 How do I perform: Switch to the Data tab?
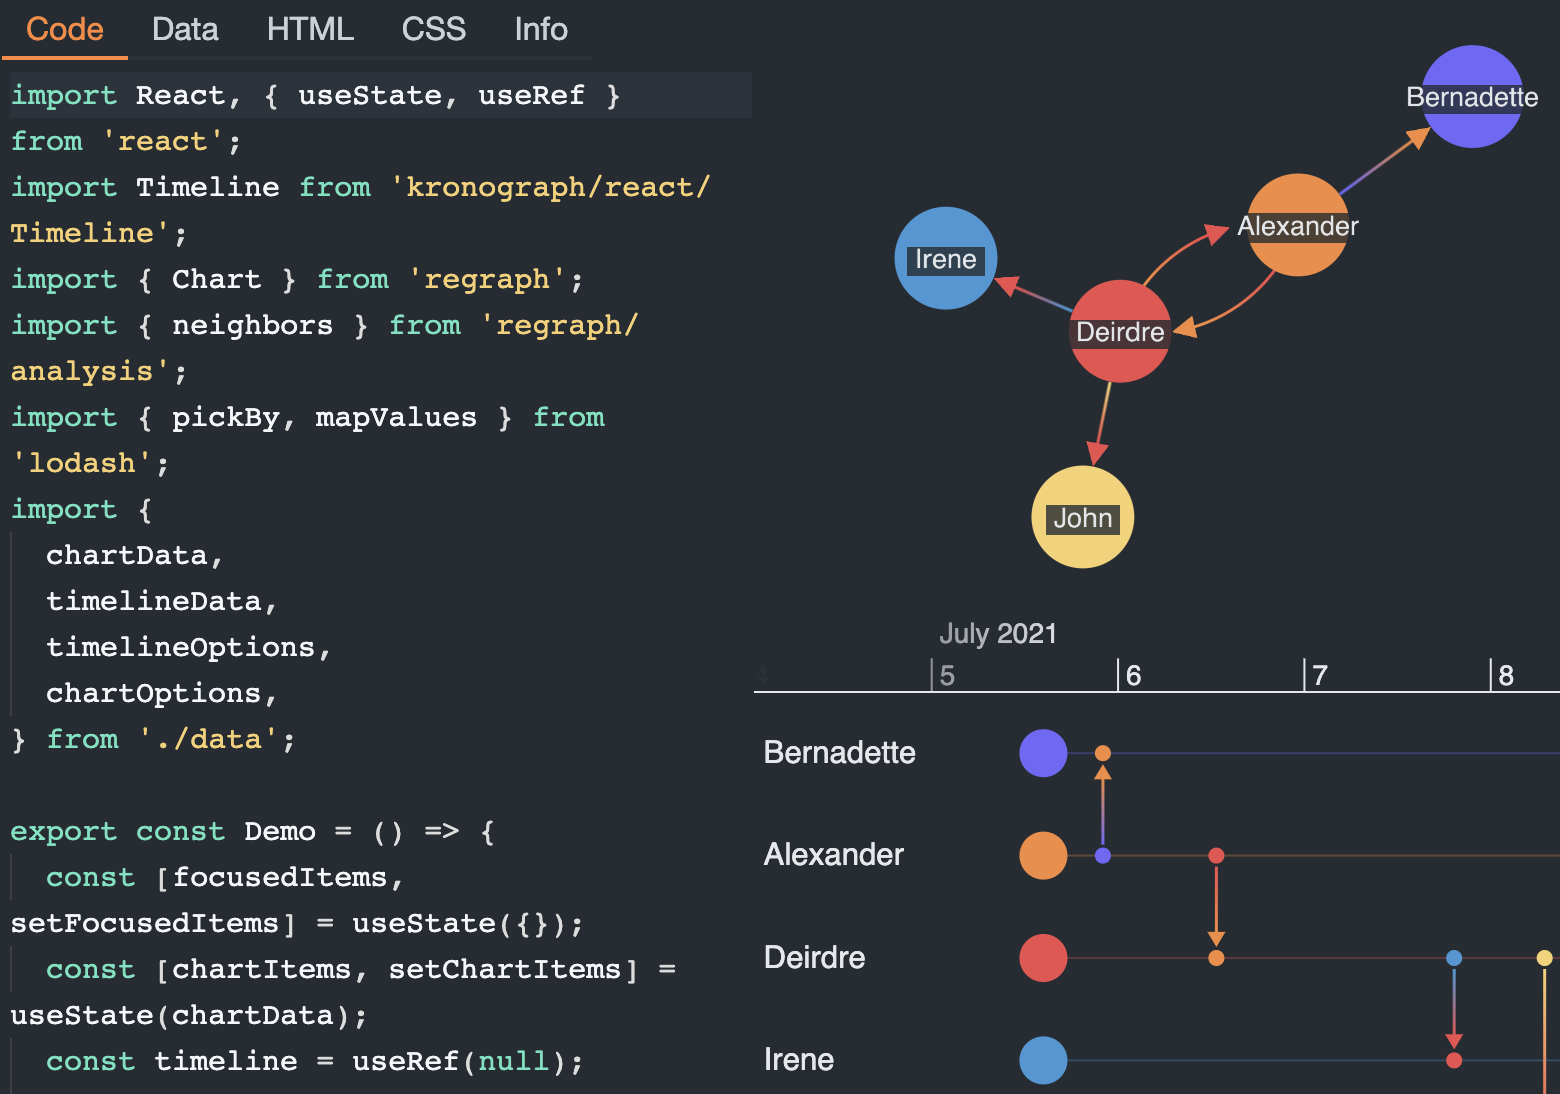coord(185,29)
